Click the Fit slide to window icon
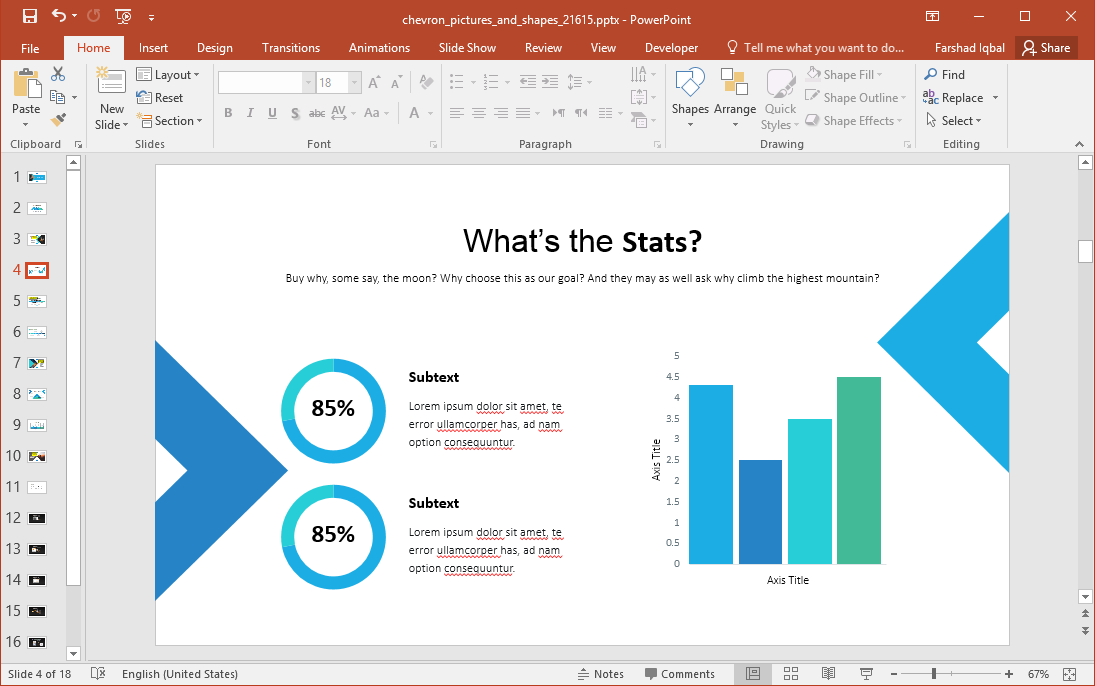1095x686 pixels. coord(1070,674)
